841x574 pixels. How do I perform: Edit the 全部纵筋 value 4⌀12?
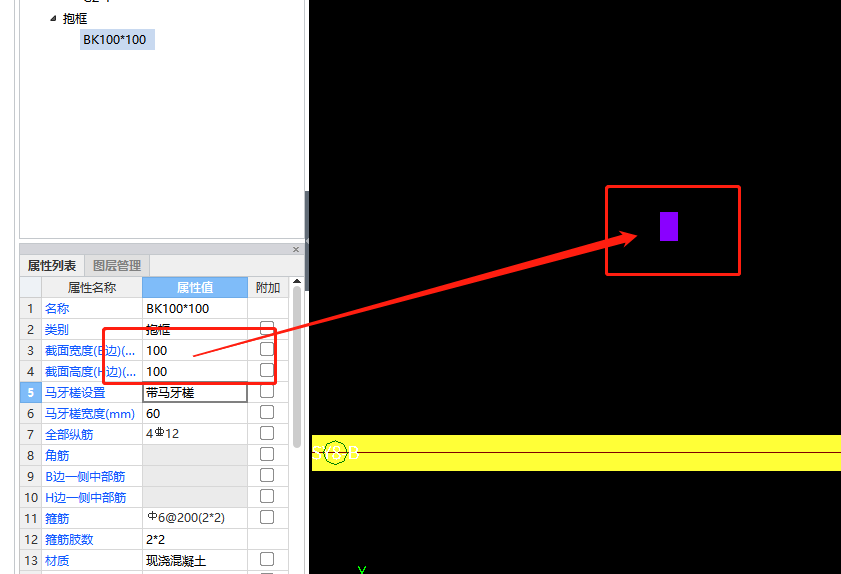coord(195,434)
